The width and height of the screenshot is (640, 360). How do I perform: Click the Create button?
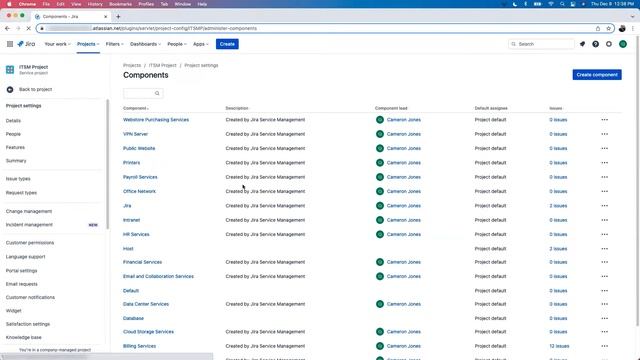[x=227, y=44]
